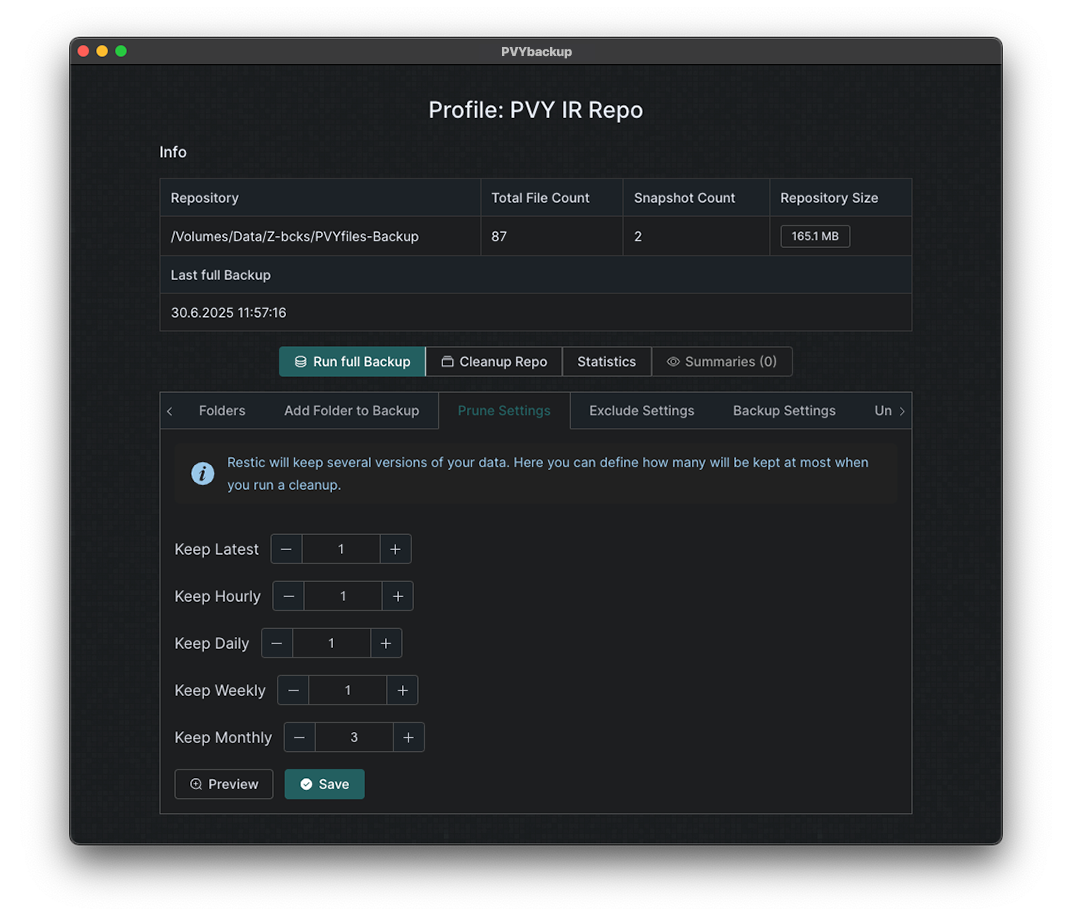Increase the Keep Daily value with plus
Screen dimensions: 1072x912
pos(386,643)
